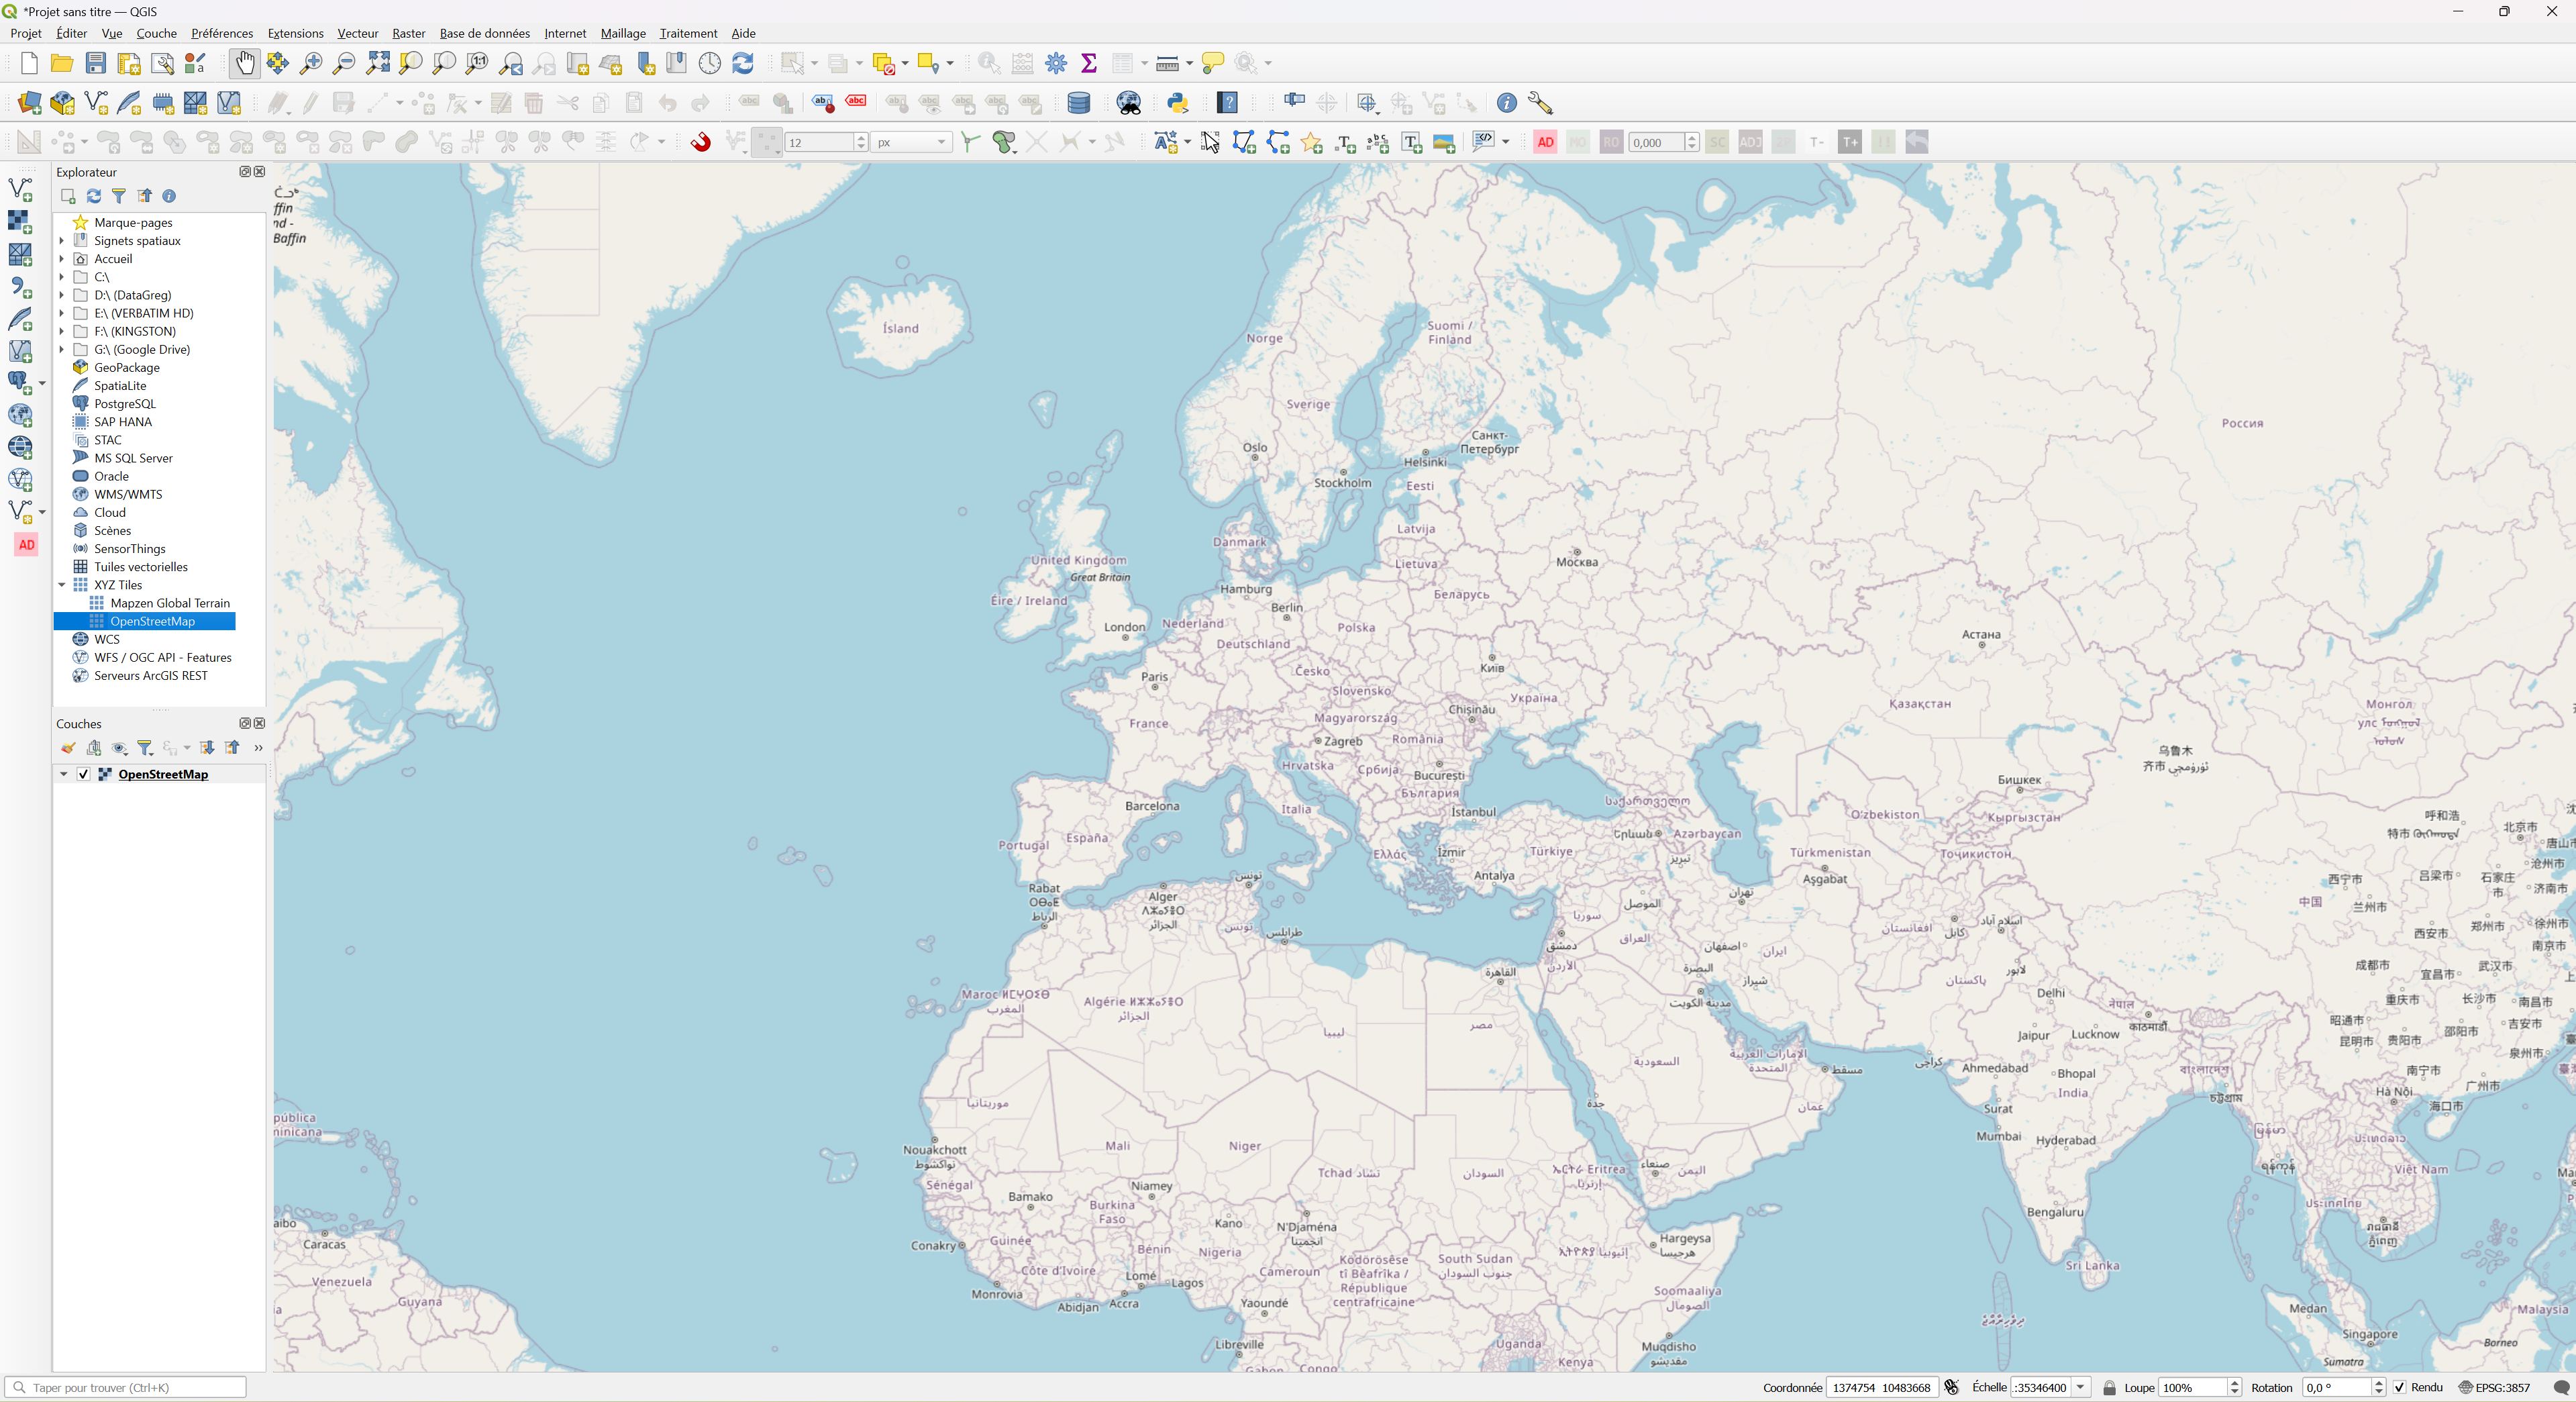Click the blue info icon in the toolbar

click(x=1506, y=103)
